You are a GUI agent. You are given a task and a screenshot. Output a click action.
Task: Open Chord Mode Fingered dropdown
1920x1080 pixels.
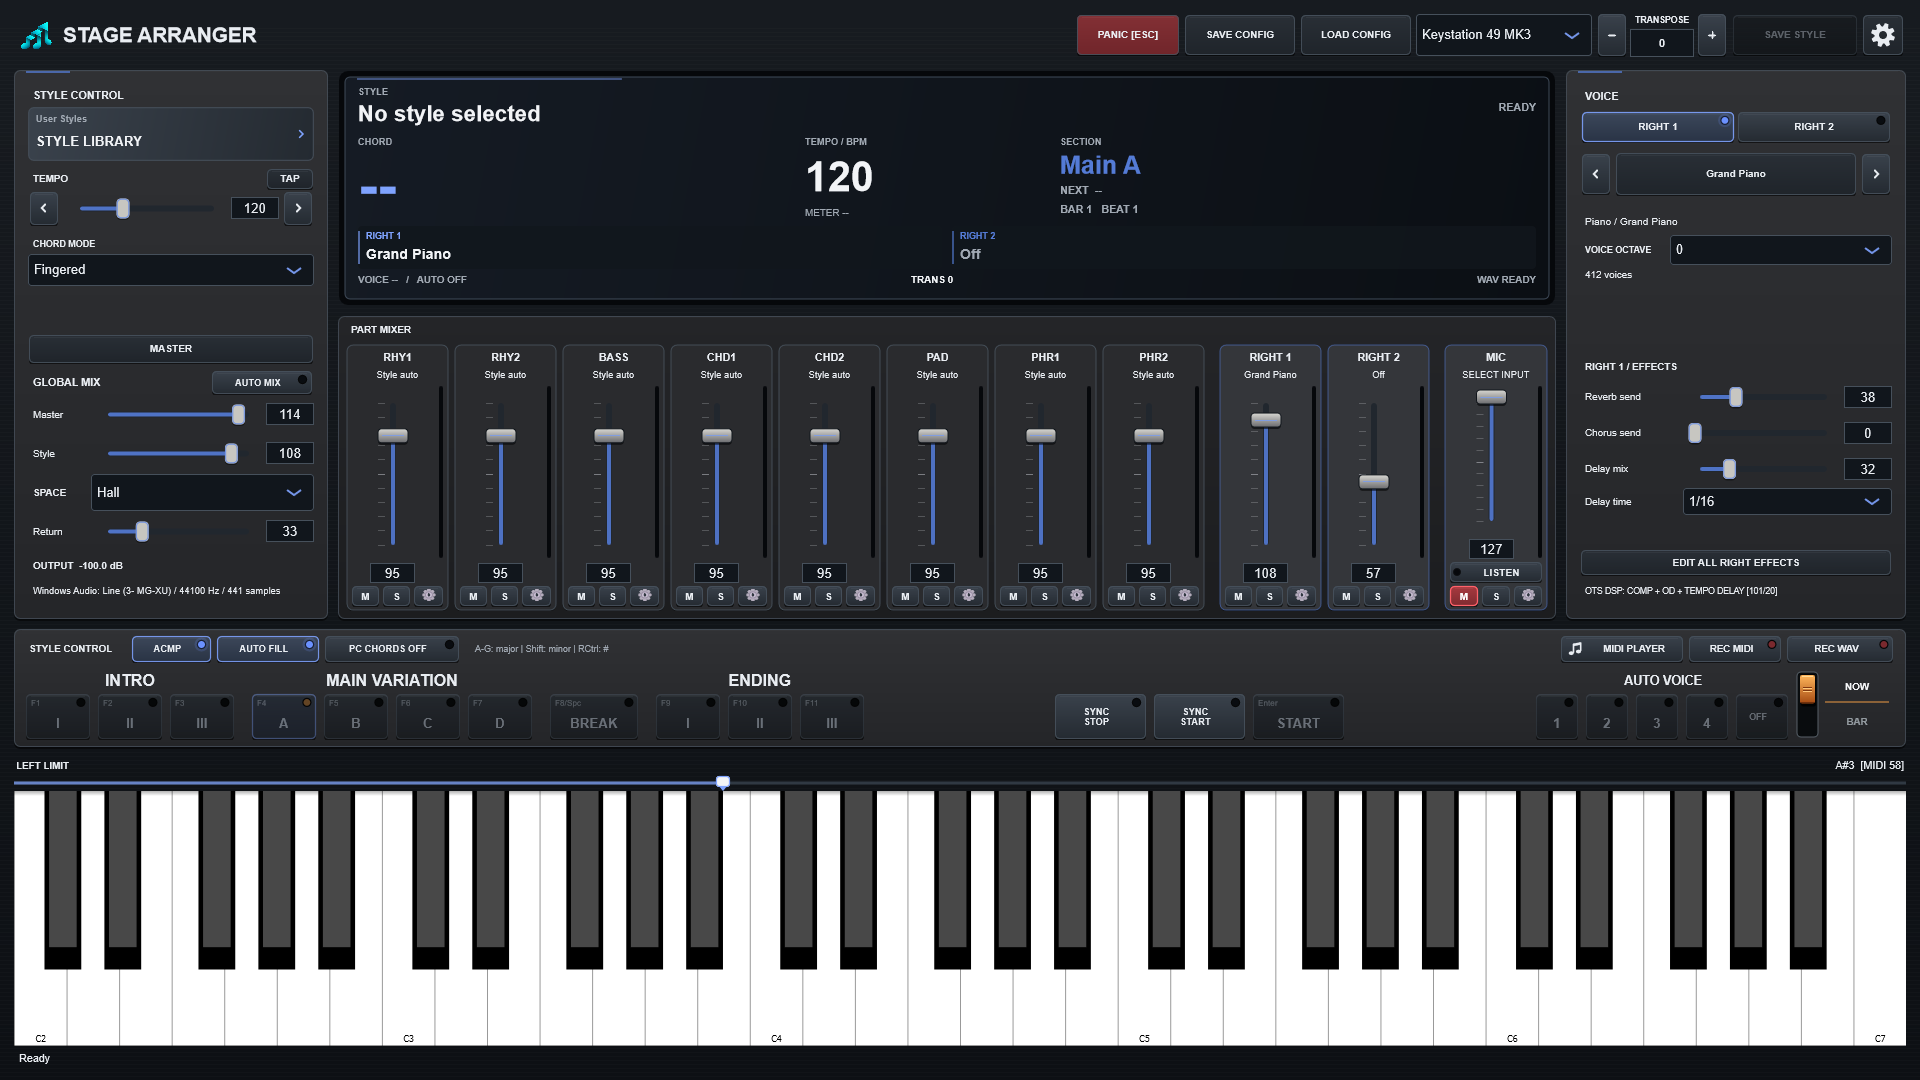(x=171, y=270)
